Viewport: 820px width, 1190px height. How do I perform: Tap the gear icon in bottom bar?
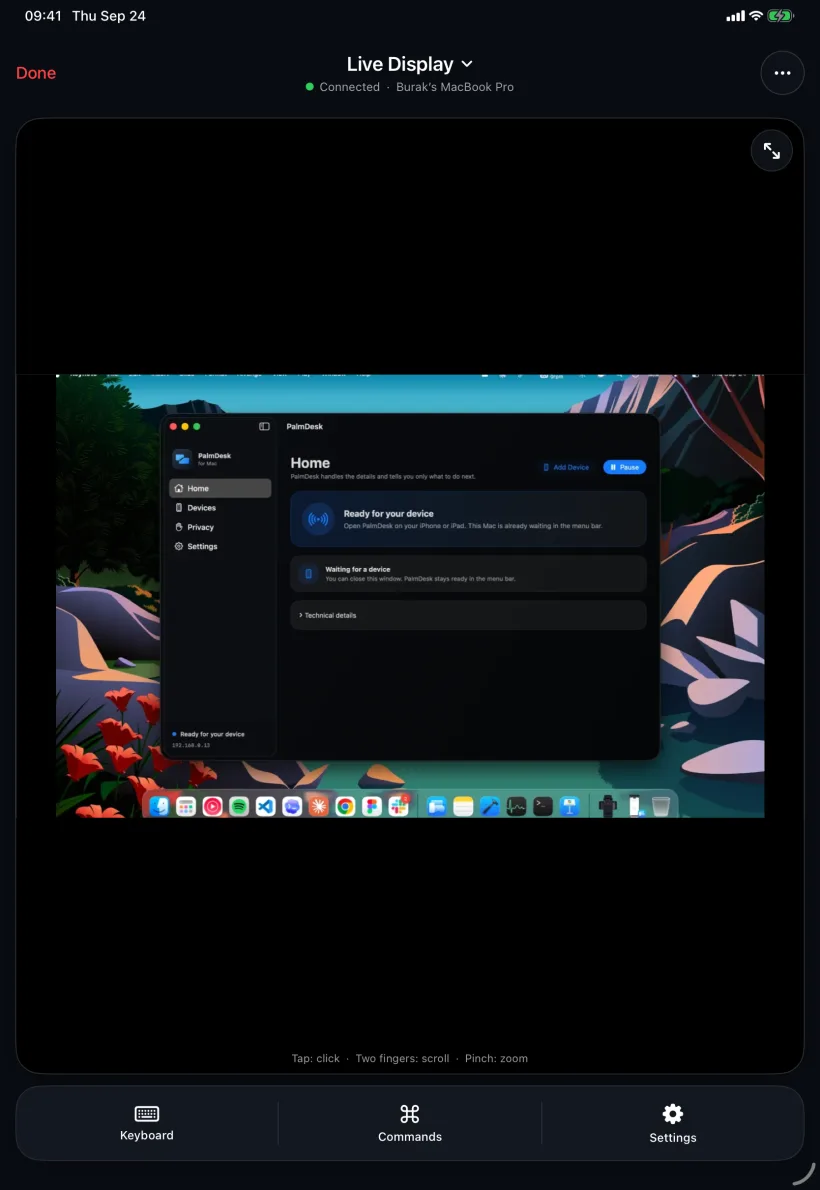click(x=673, y=1113)
